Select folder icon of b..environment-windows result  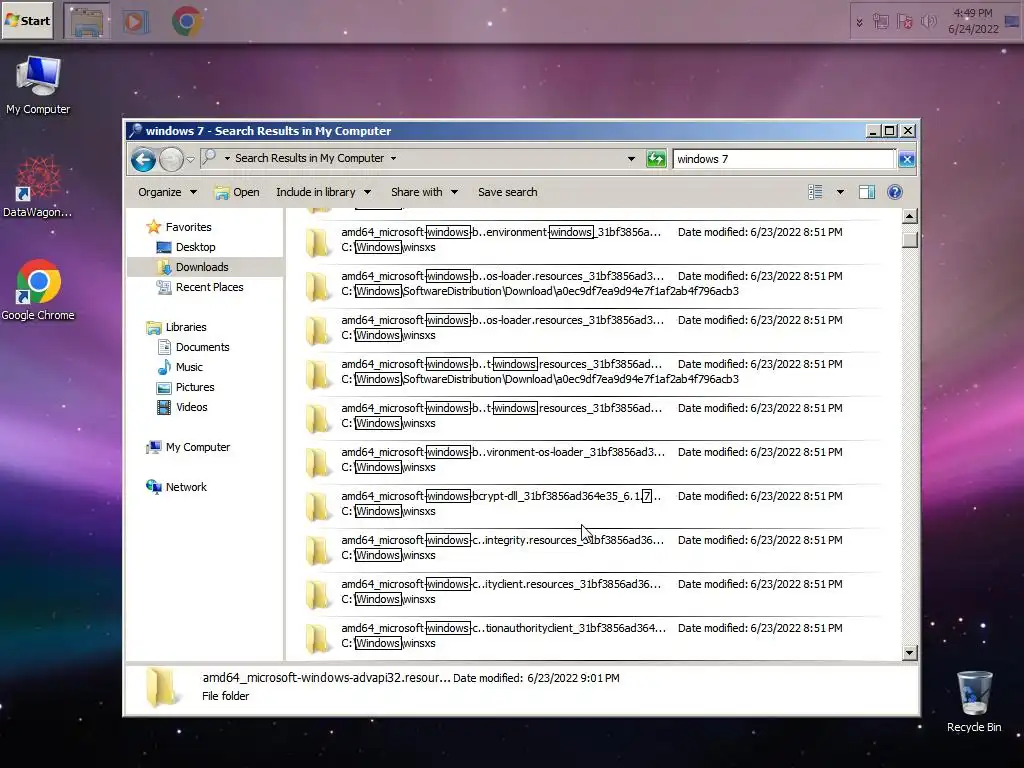[317, 242]
